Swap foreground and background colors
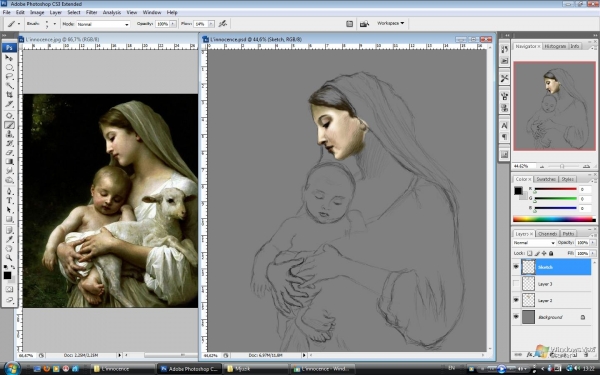Screen dimensions: 600x375 tap(13, 267)
